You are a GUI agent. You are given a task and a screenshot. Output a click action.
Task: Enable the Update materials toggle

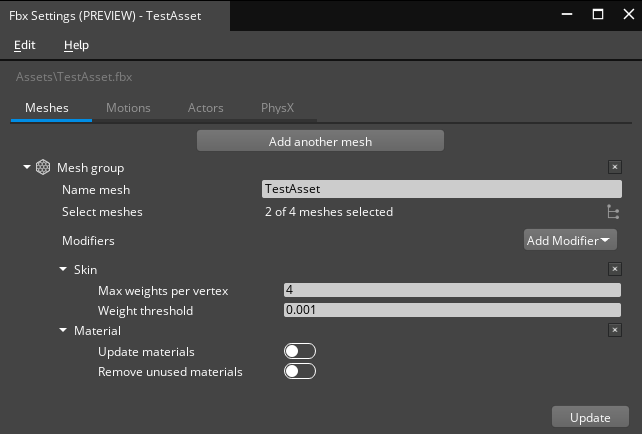[300, 351]
